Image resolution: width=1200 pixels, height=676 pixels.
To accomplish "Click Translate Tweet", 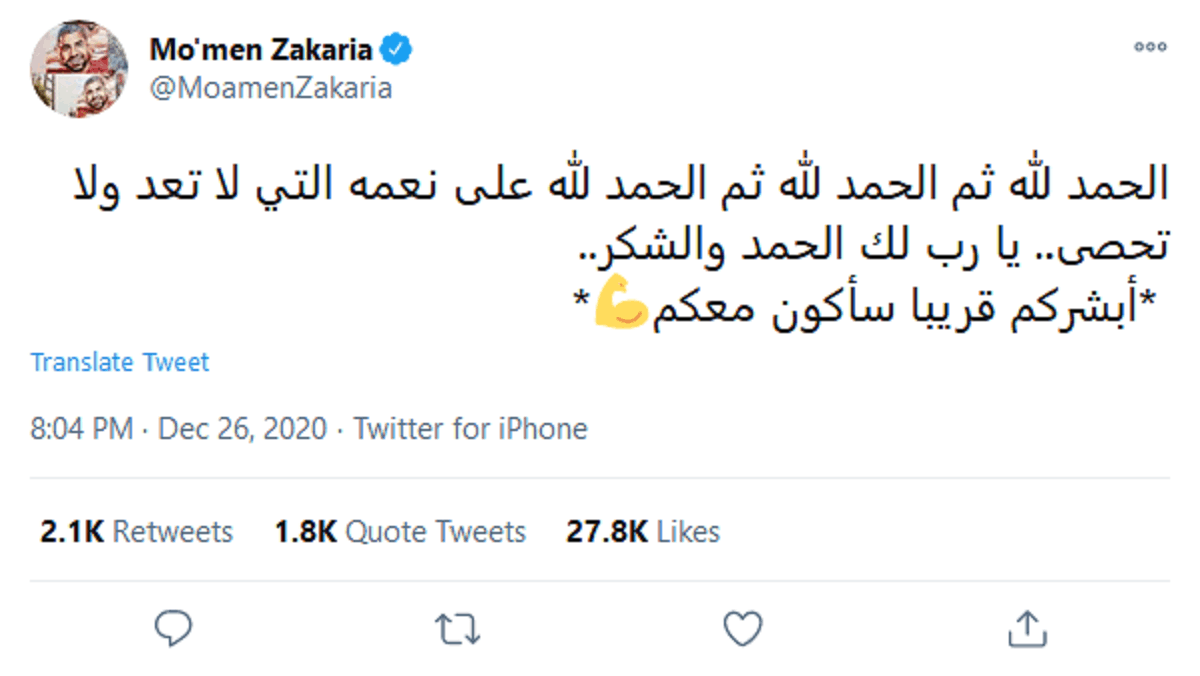I will click(x=120, y=362).
